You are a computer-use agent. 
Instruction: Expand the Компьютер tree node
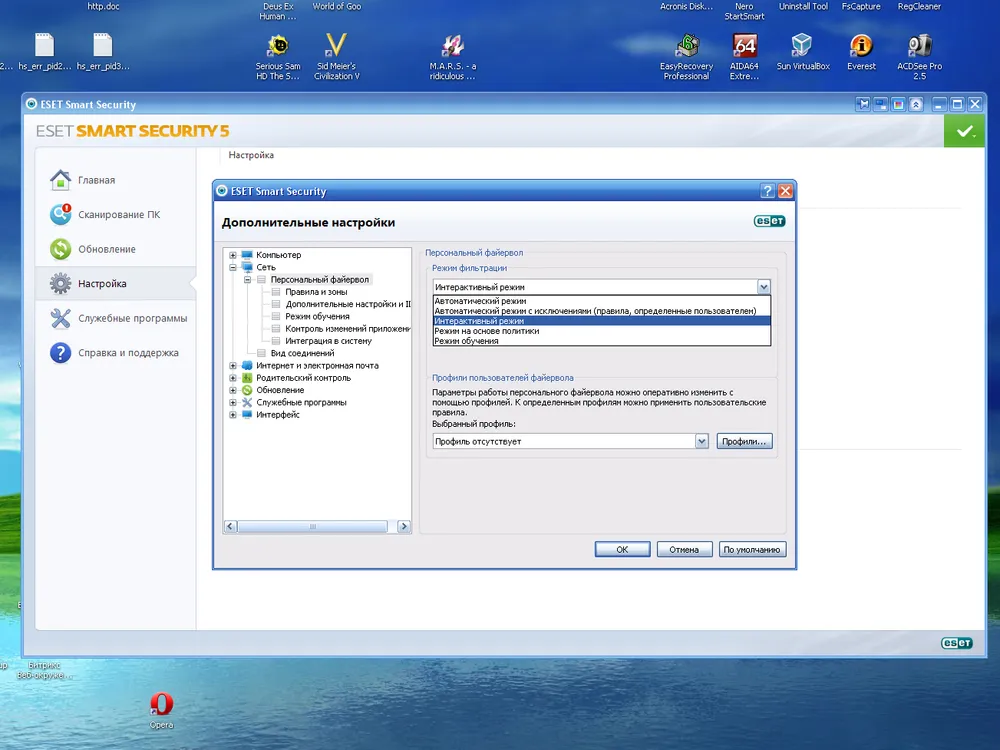pos(233,255)
